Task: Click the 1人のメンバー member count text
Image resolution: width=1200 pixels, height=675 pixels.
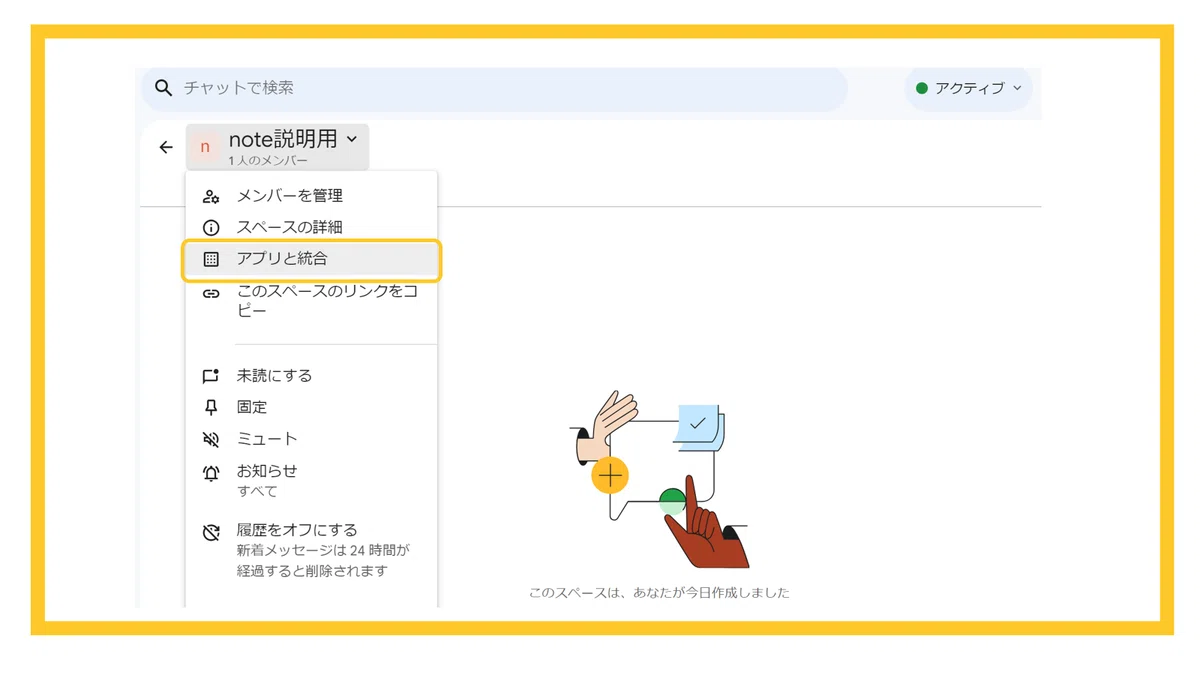Action: point(268,161)
